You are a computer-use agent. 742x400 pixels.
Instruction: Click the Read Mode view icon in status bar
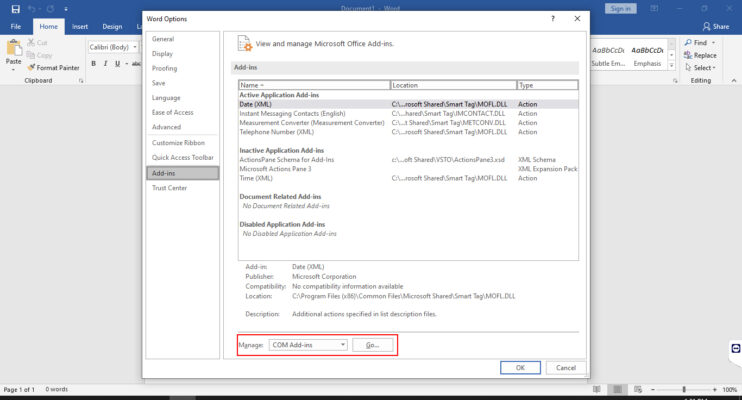[597, 389]
